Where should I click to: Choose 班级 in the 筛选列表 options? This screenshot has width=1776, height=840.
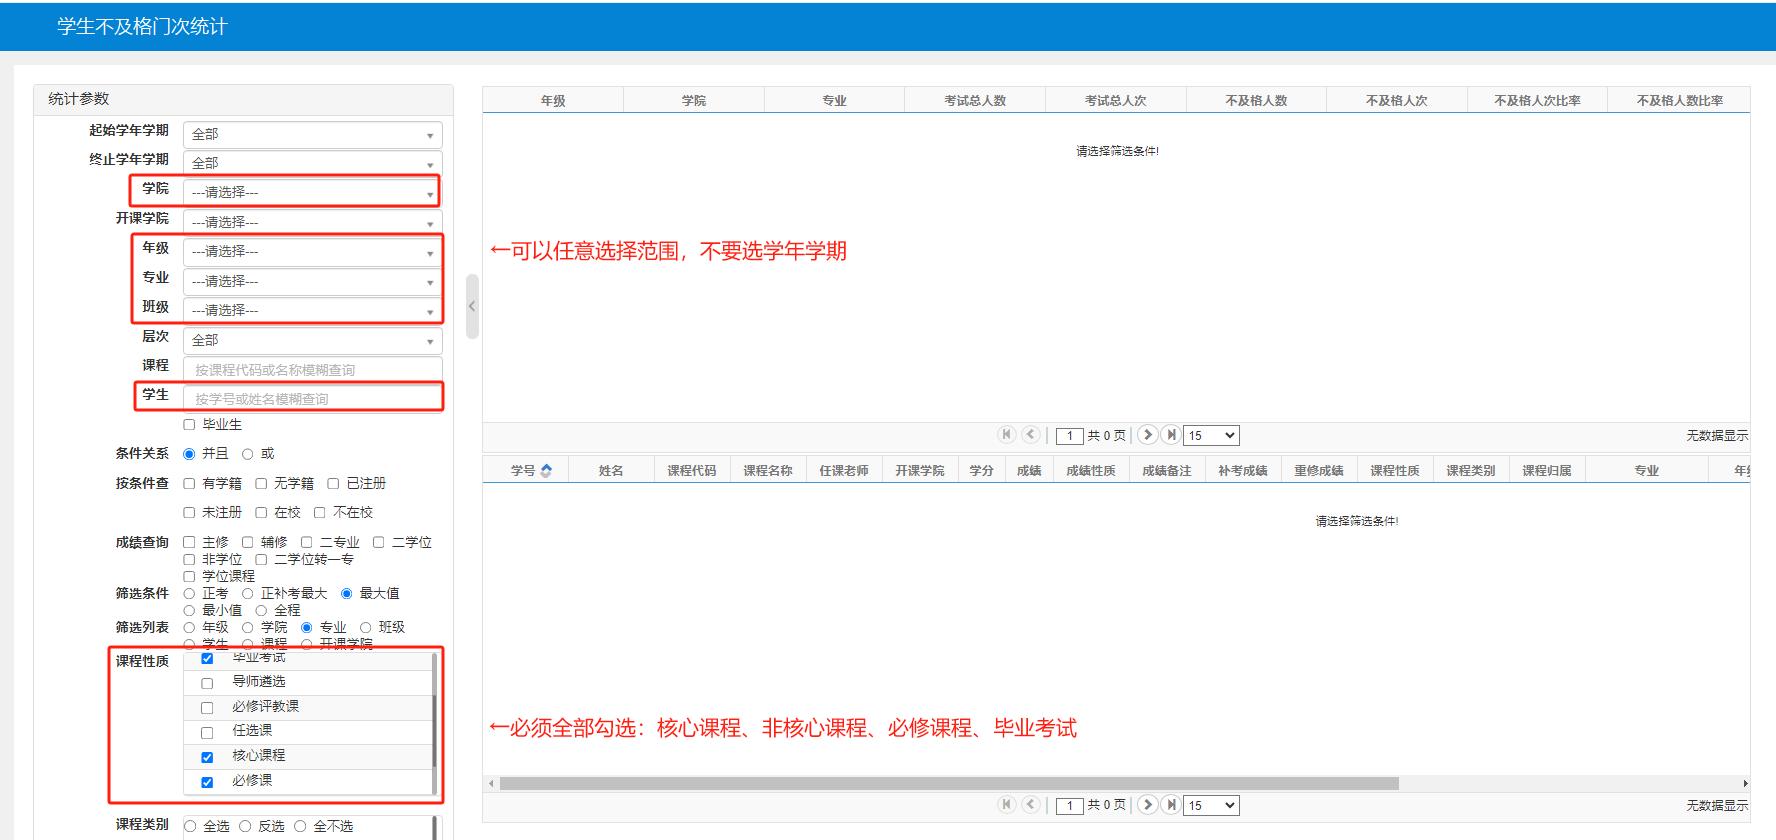[366, 628]
